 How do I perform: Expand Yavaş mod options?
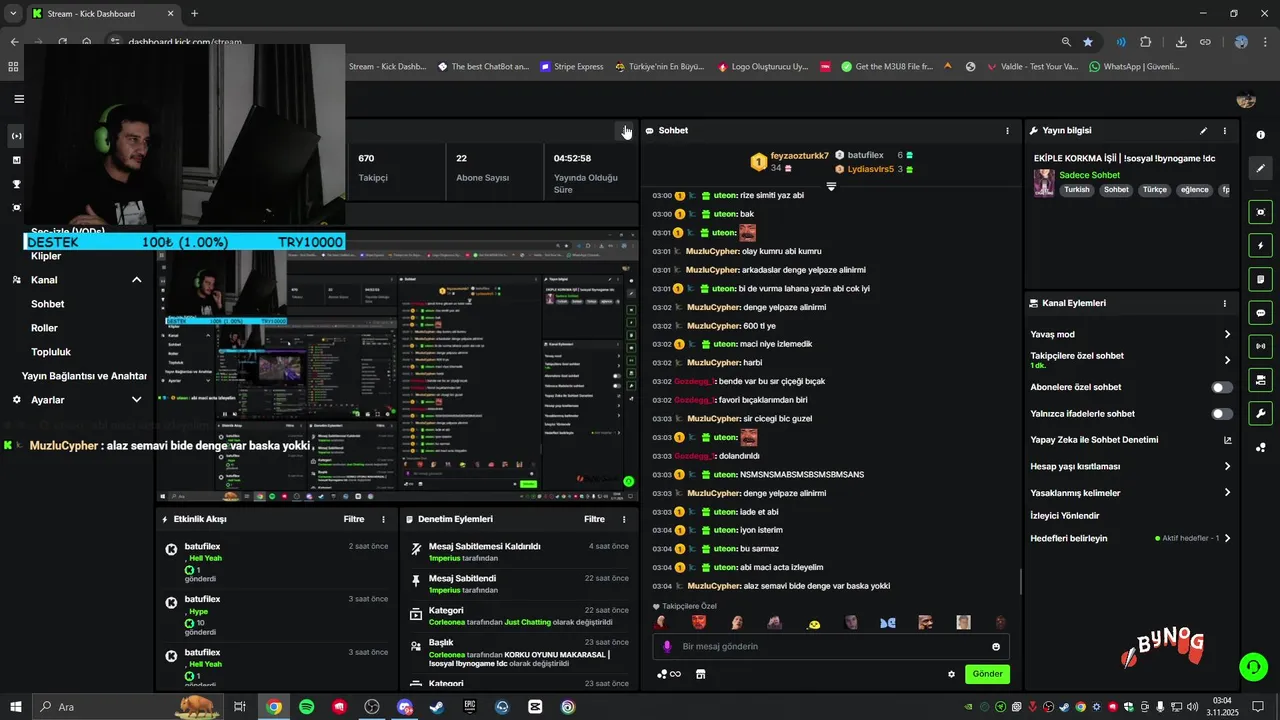(x=1227, y=335)
